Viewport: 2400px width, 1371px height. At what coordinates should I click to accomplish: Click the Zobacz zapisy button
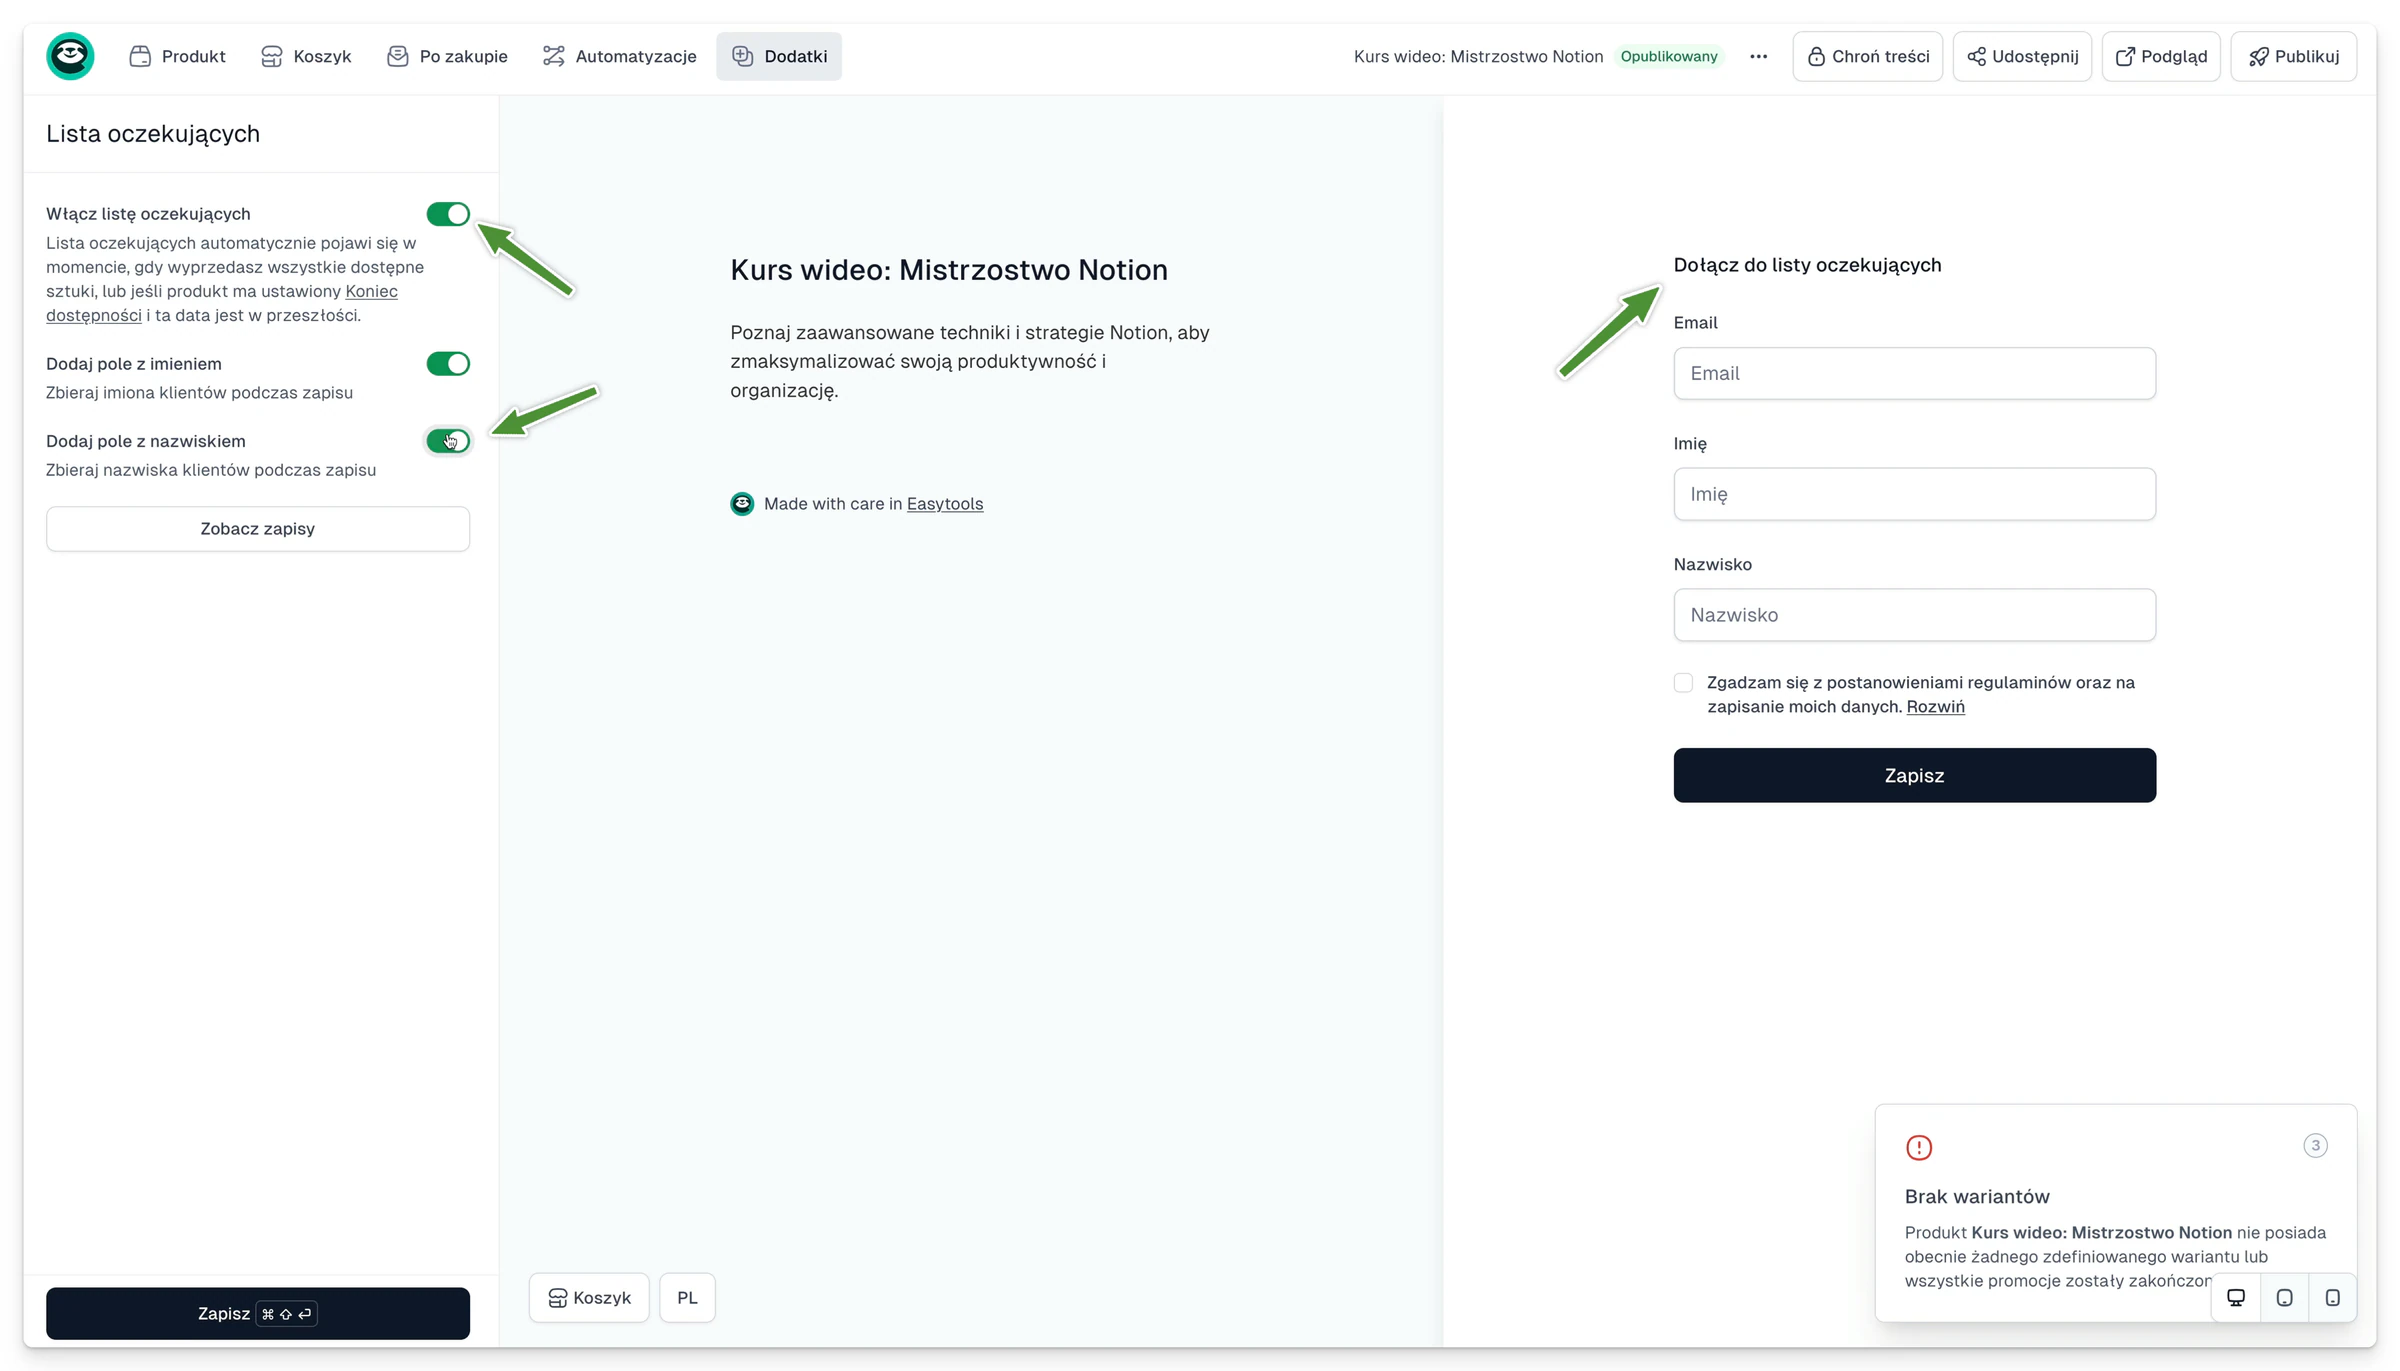click(258, 528)
